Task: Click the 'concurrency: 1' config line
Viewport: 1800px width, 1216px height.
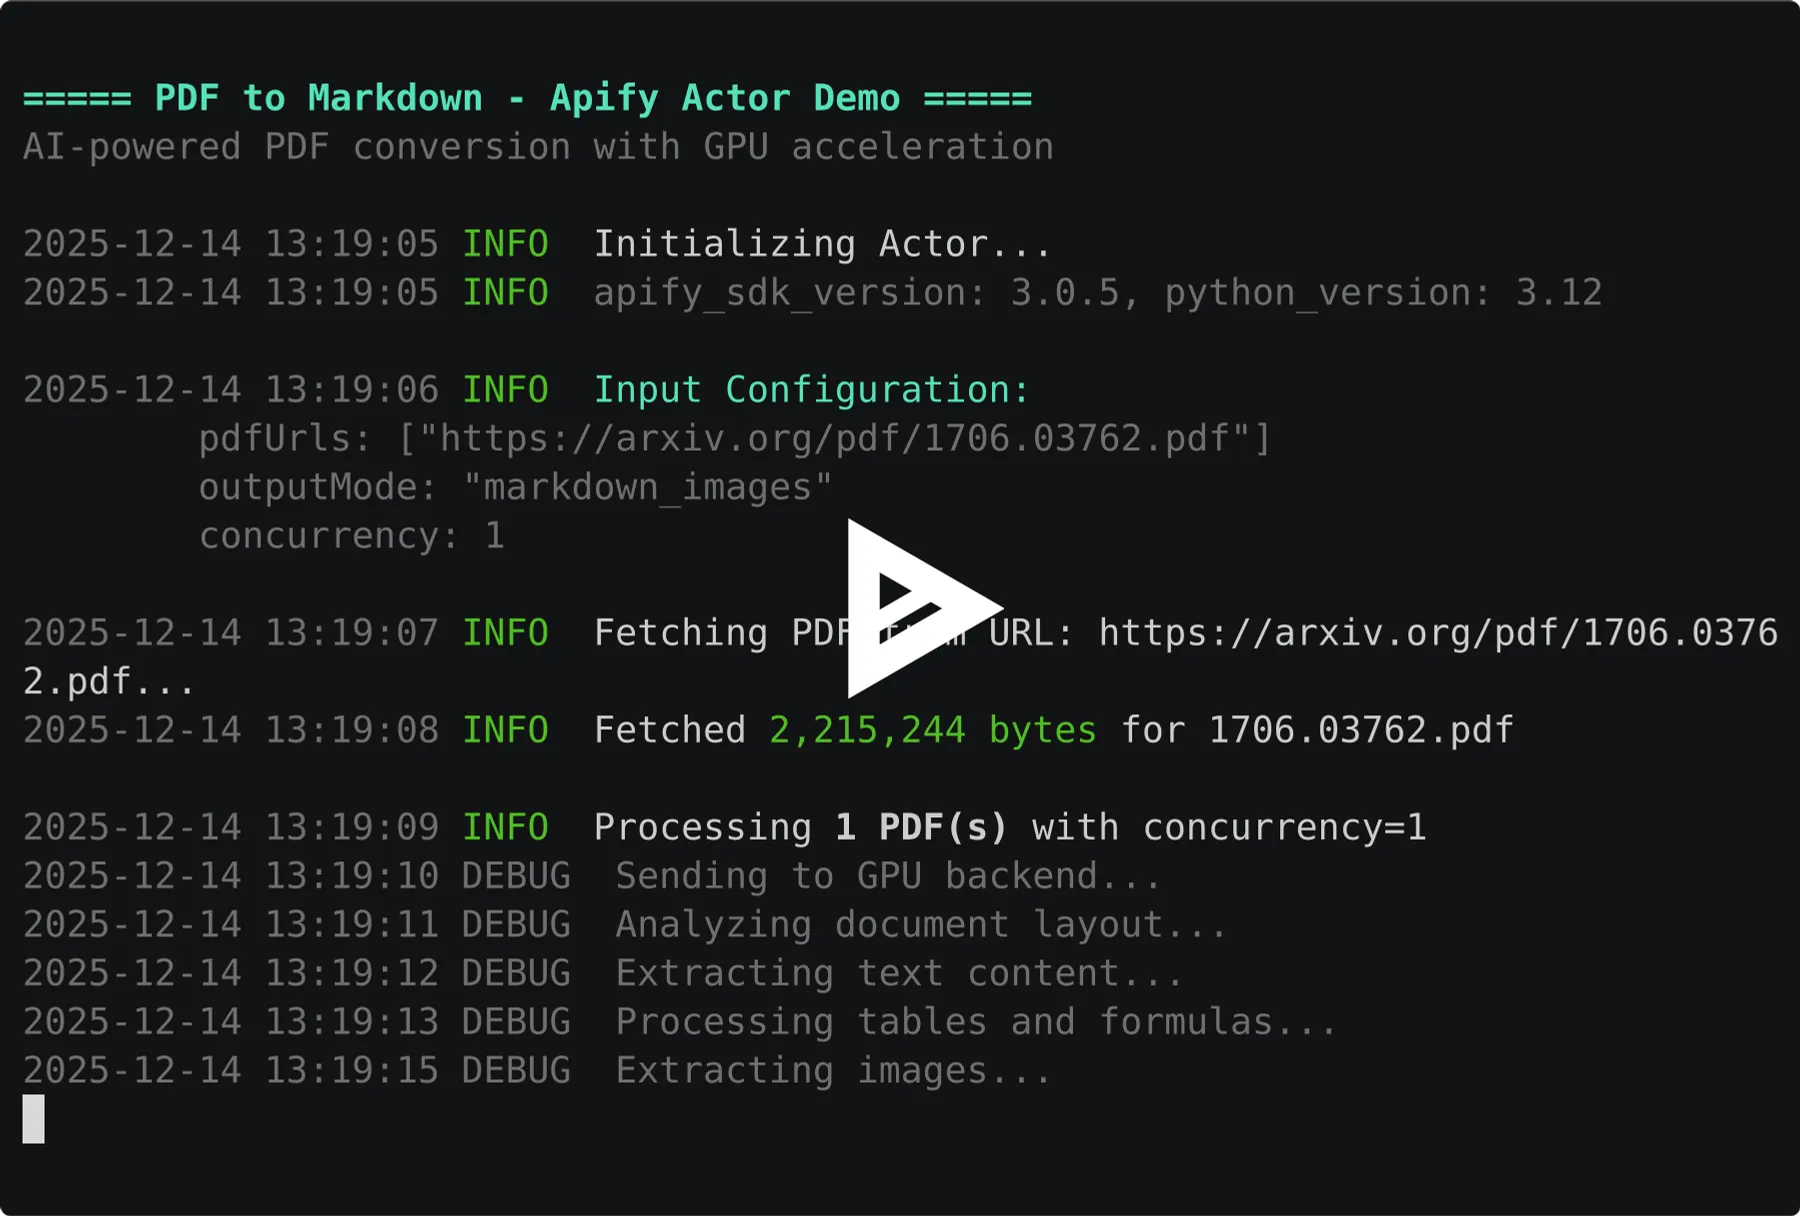Action: coord(351,536)
